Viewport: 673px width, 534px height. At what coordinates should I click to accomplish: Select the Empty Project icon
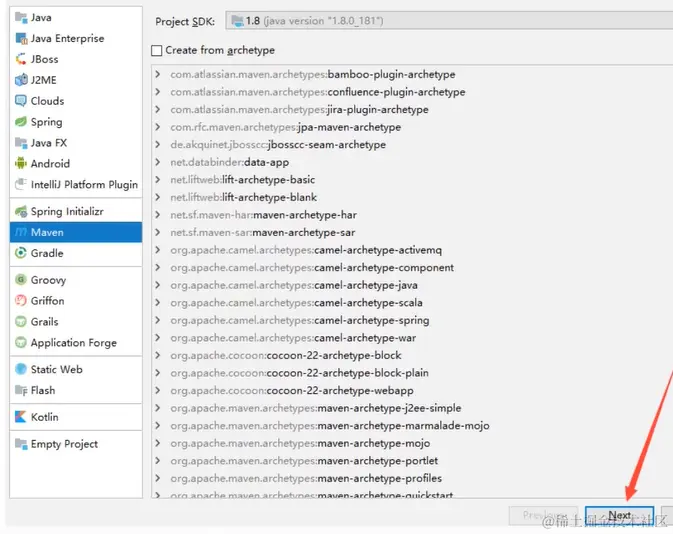21,444
